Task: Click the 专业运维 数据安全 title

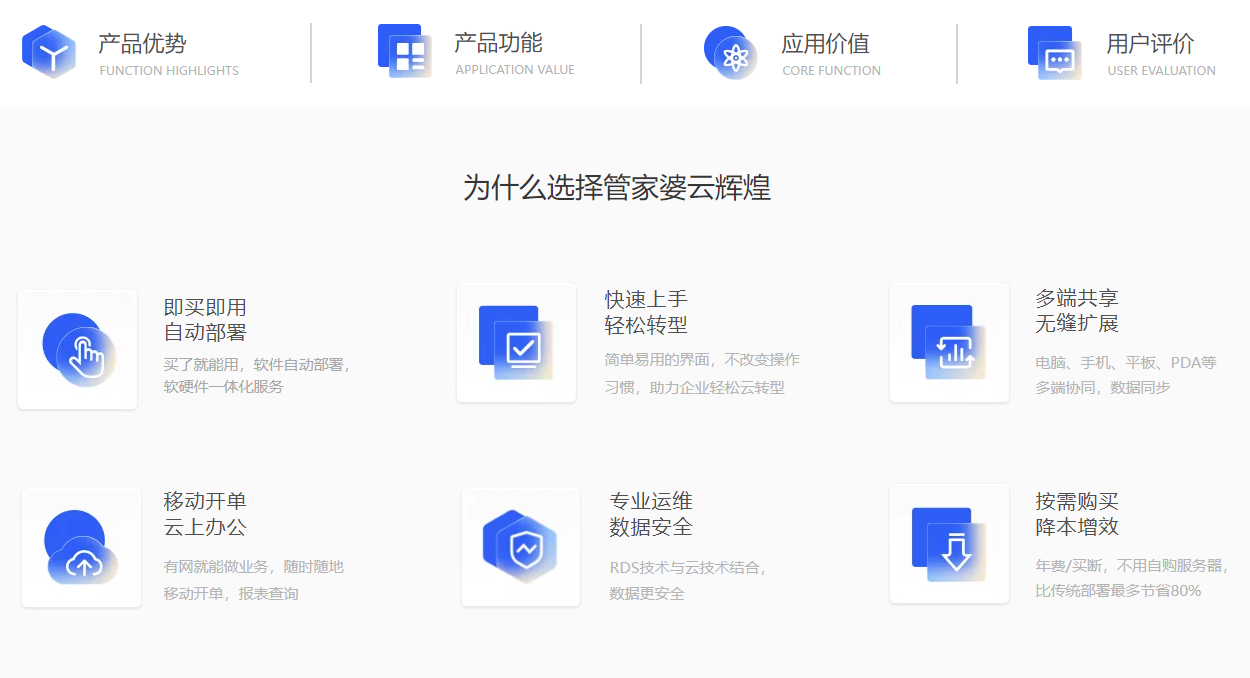Action: point(651,514)
